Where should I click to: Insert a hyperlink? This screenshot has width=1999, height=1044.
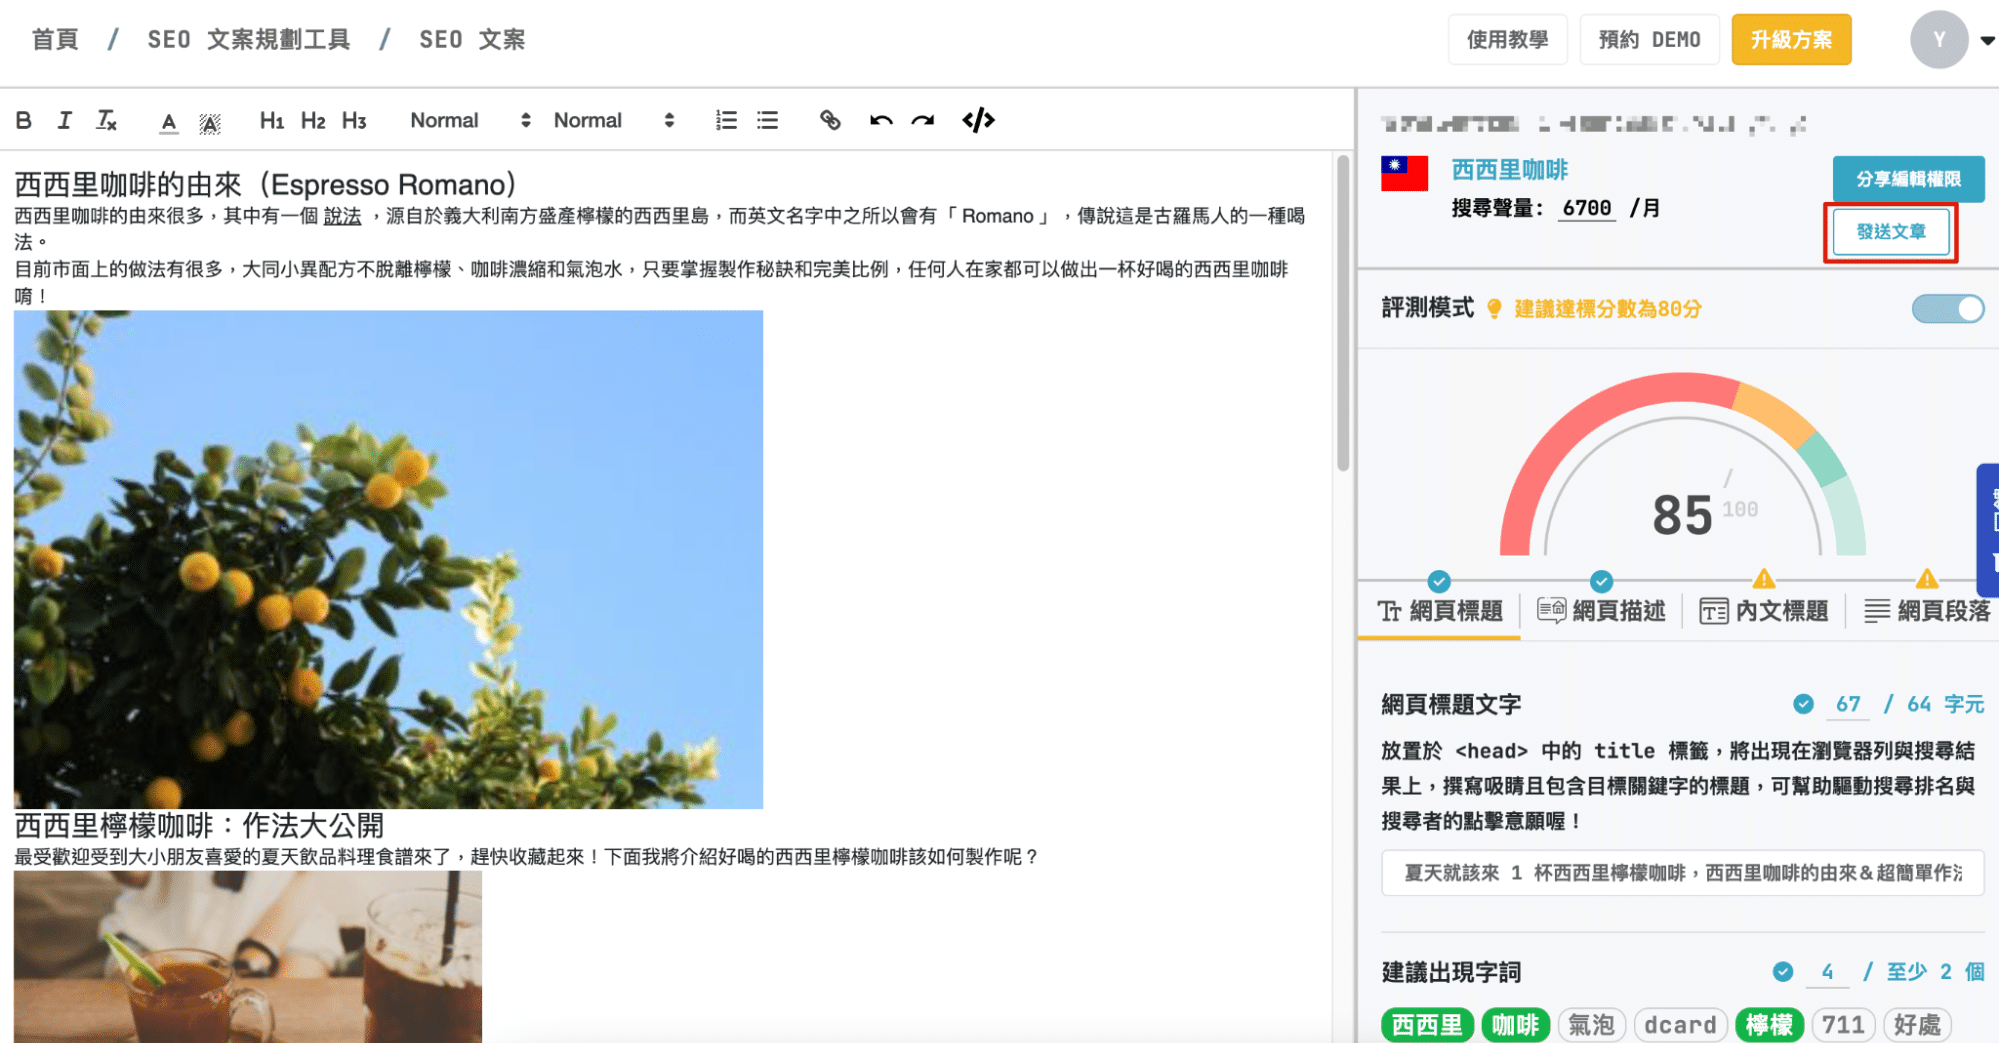[830, 121]
